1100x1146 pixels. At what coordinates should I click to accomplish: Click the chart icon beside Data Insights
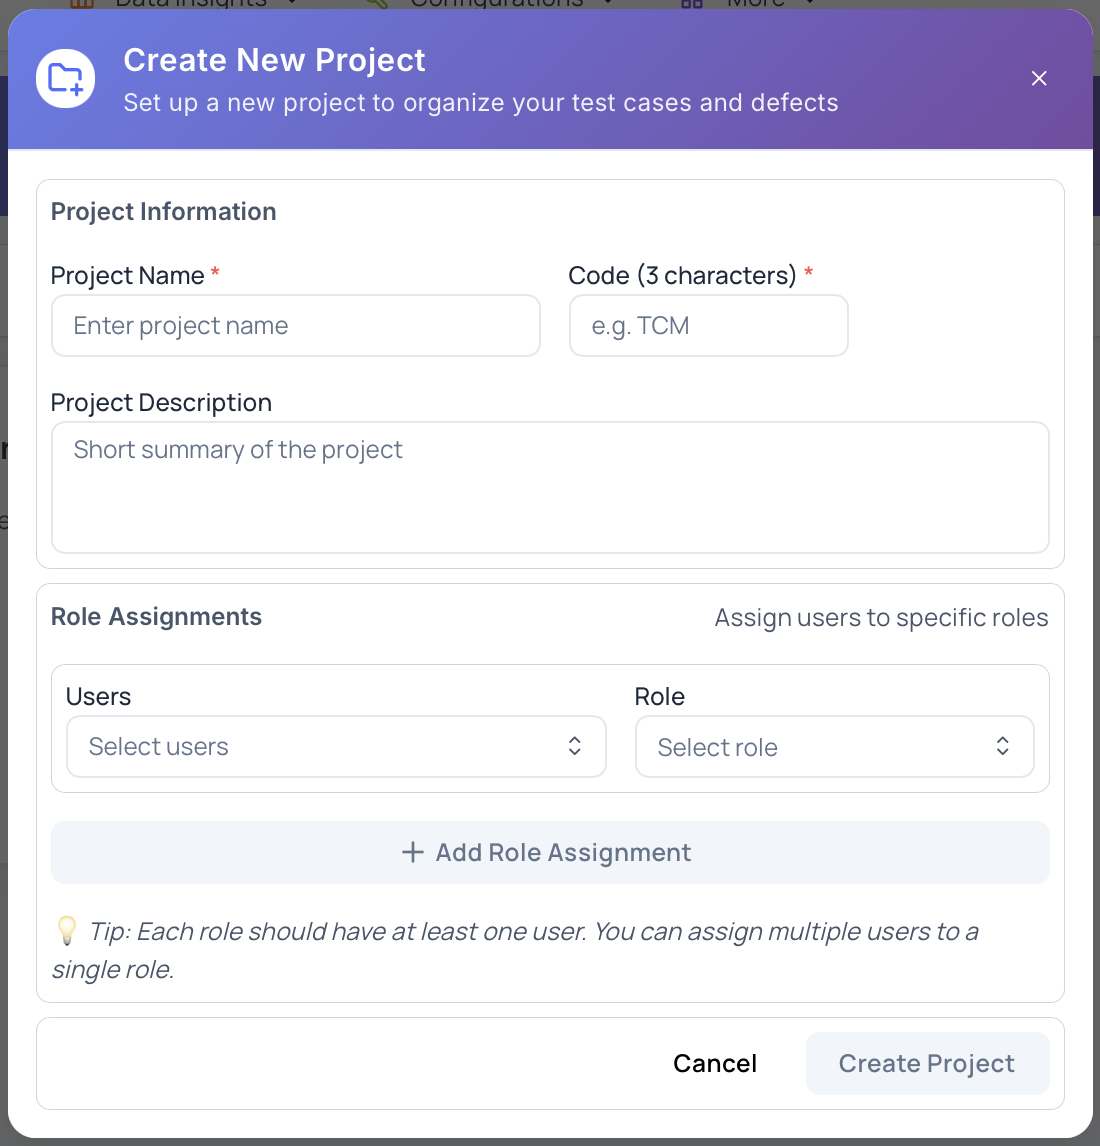(x=82, y=4)
